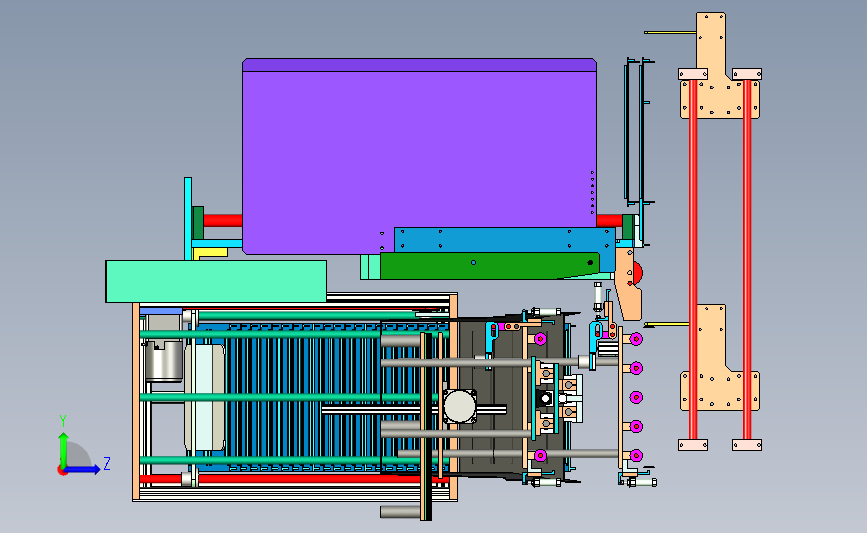Click black pivot hole on green arm
The height and width of the screenshot is (533, 867).
coord(590,263)
